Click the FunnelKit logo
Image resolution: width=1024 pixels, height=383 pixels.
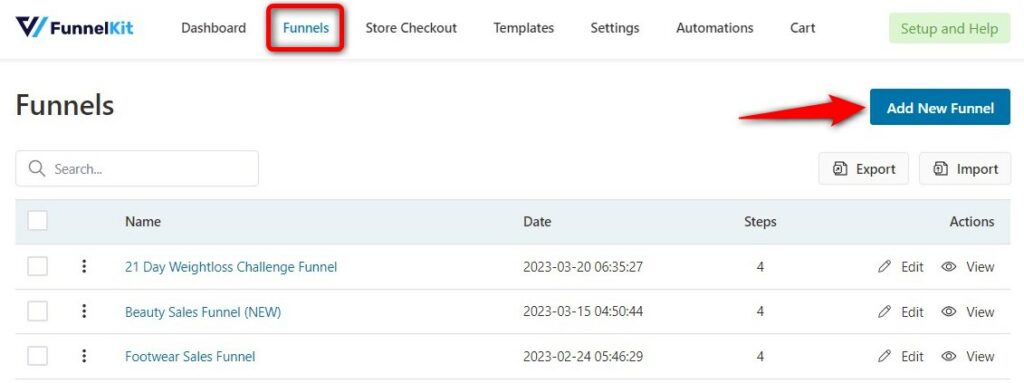coord(74,28)
